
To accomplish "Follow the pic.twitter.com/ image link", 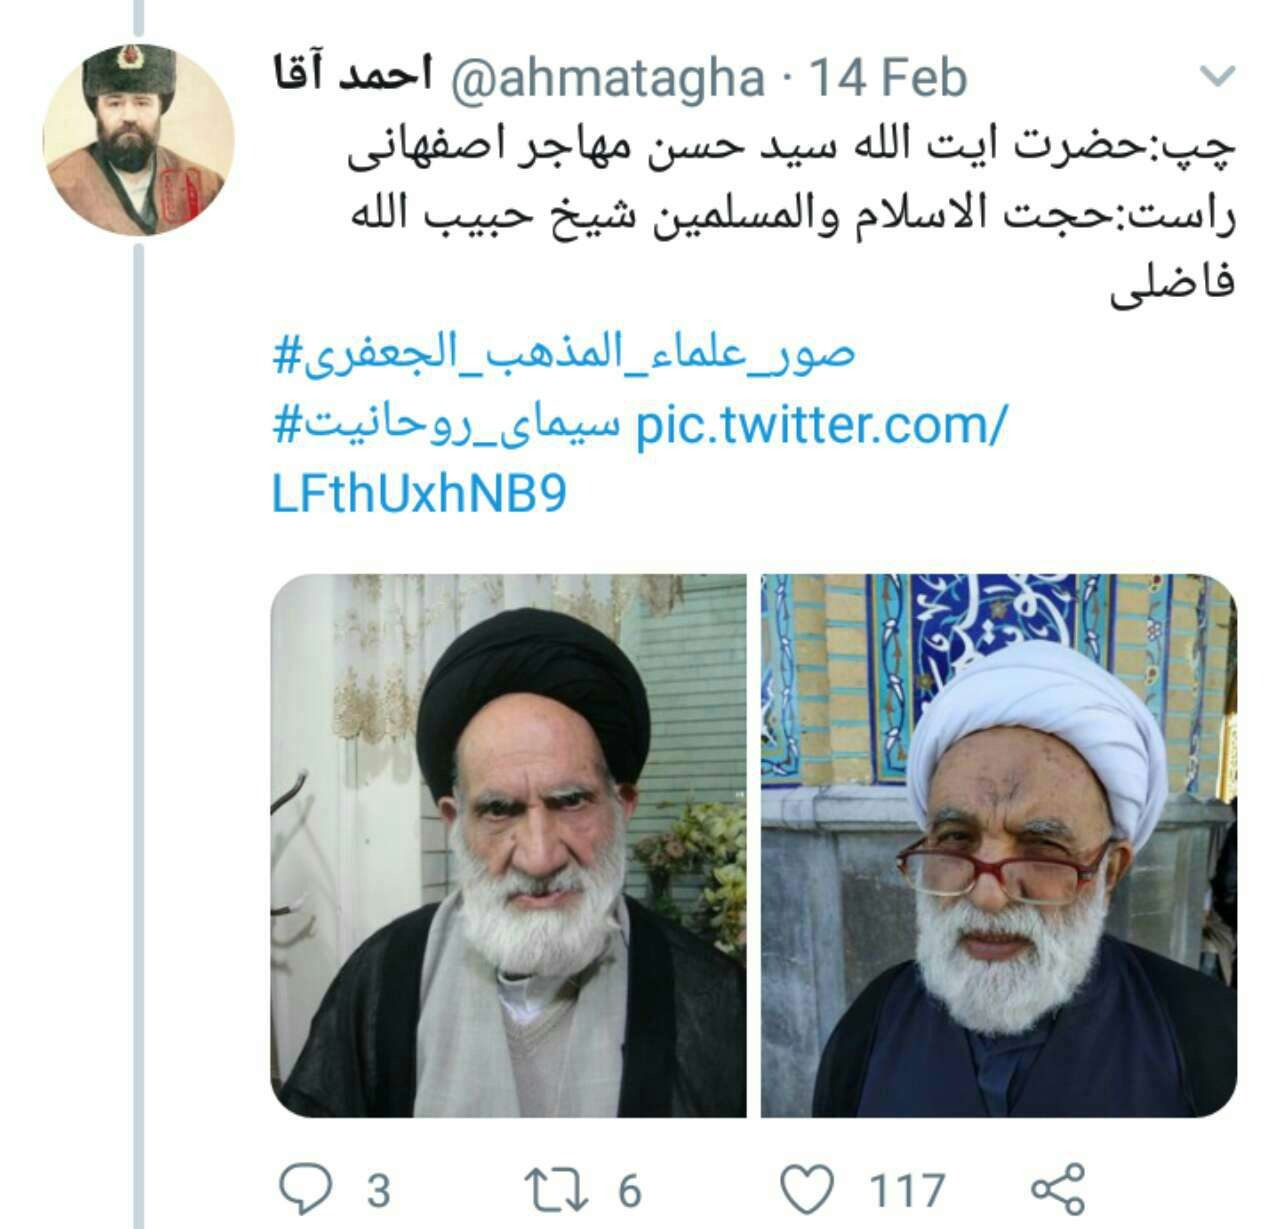I will click(x=820, y=425).
